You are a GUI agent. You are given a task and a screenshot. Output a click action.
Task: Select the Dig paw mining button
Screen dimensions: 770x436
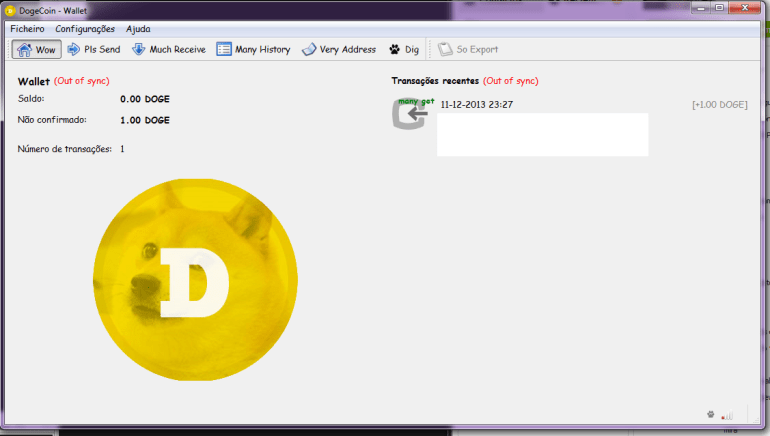pyautogui.click(x=404, y=49)
